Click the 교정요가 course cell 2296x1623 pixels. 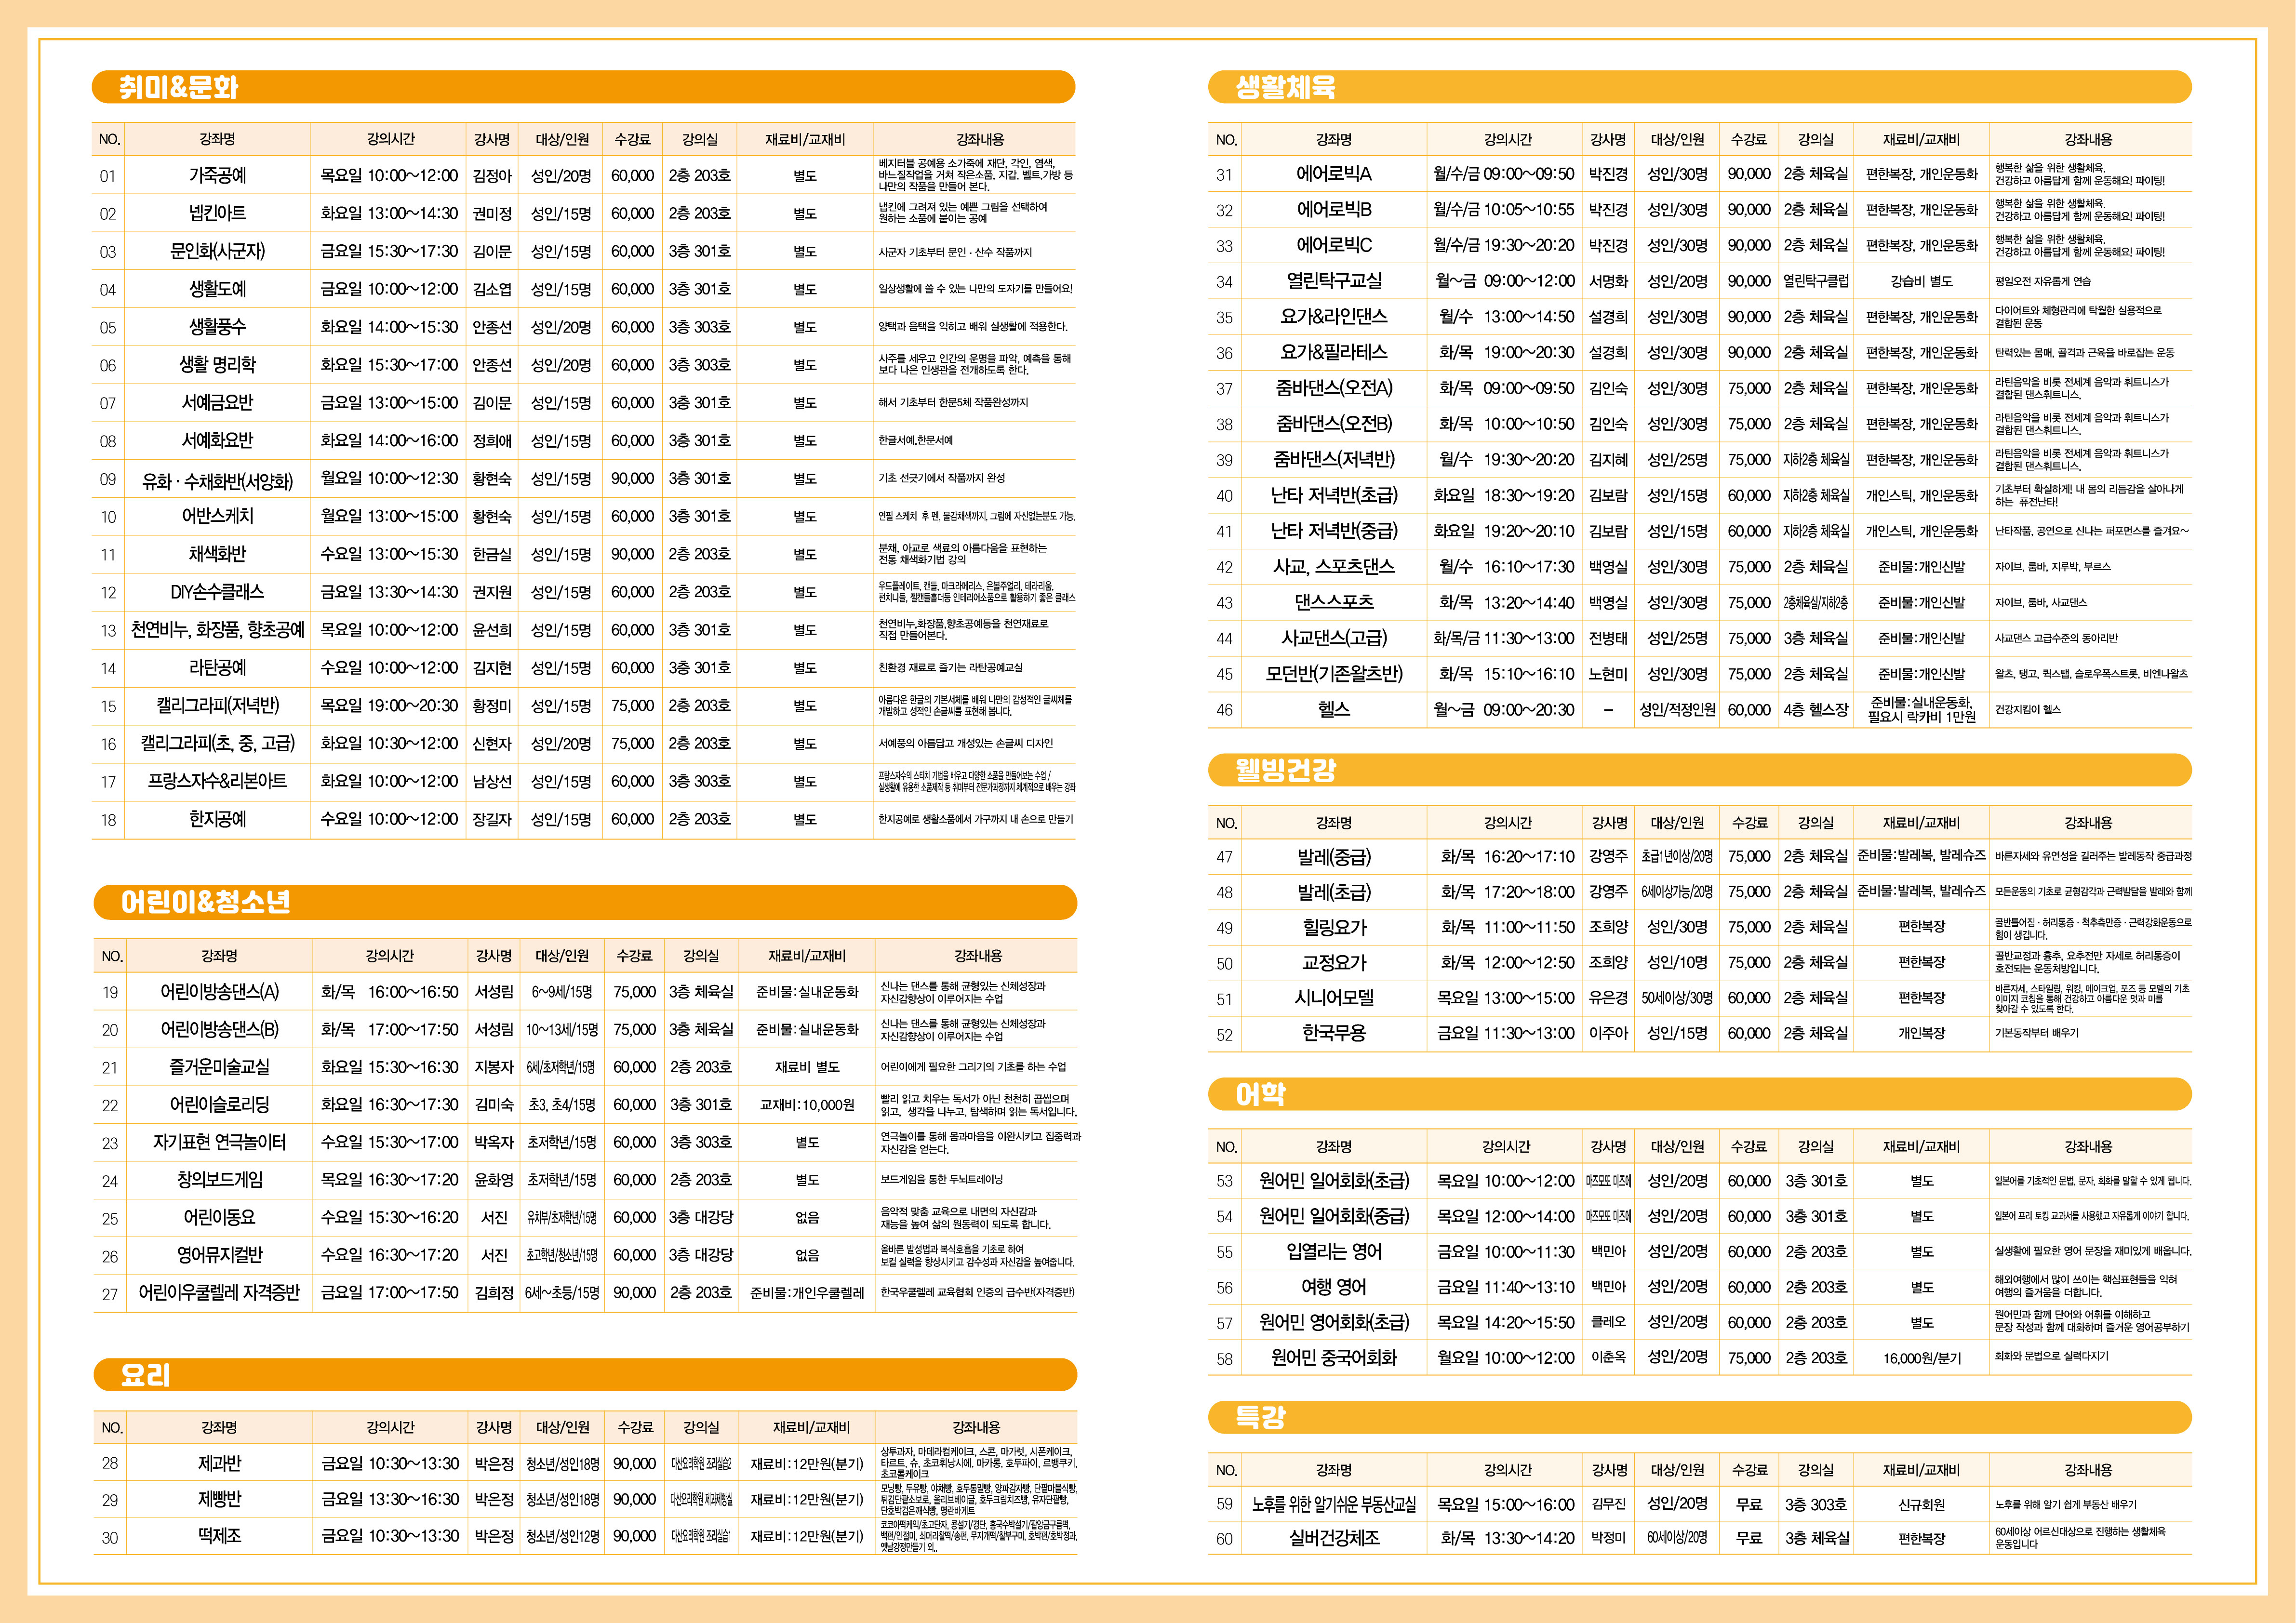(x=1333, y=963)
